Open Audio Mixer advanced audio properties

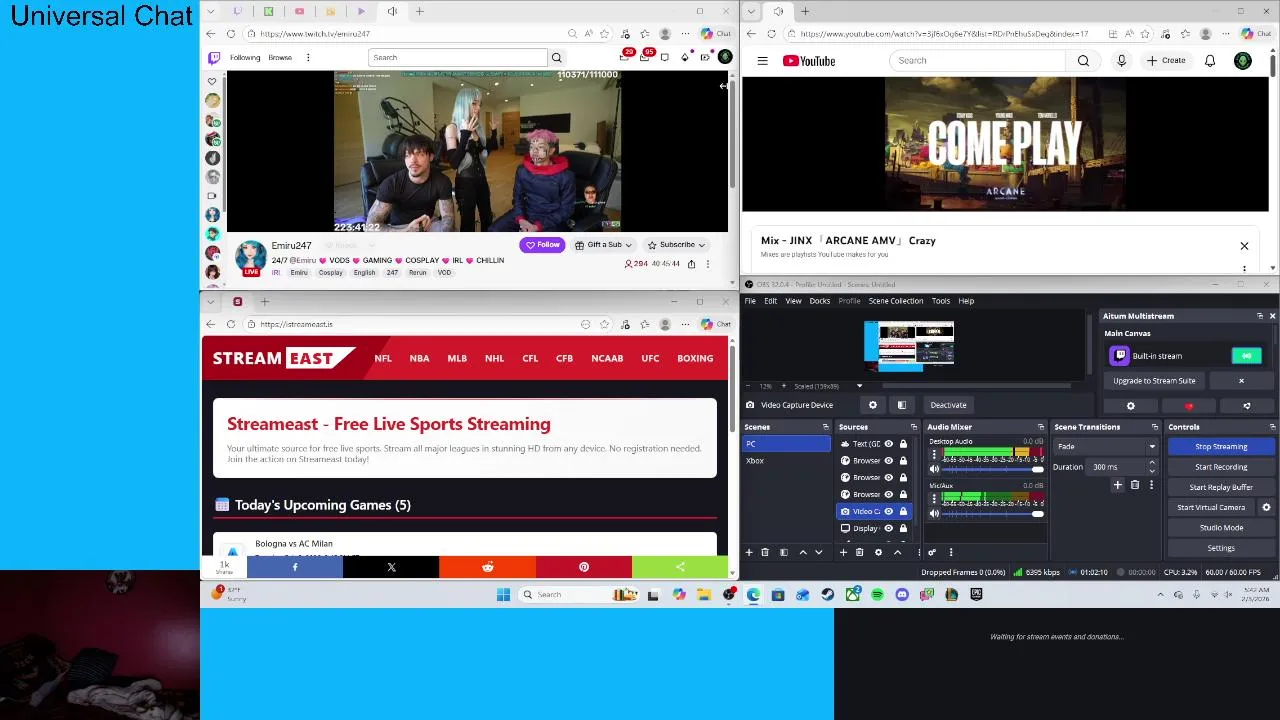coord(932,552)
